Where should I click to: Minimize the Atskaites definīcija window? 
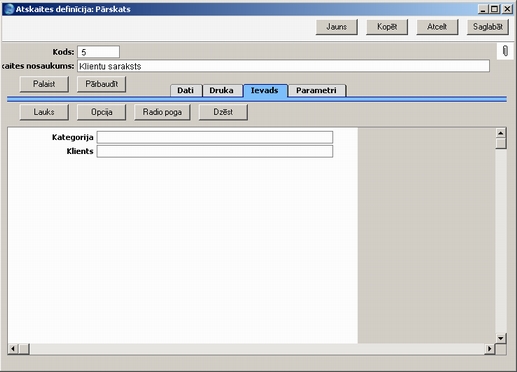(x=483, y=9)
